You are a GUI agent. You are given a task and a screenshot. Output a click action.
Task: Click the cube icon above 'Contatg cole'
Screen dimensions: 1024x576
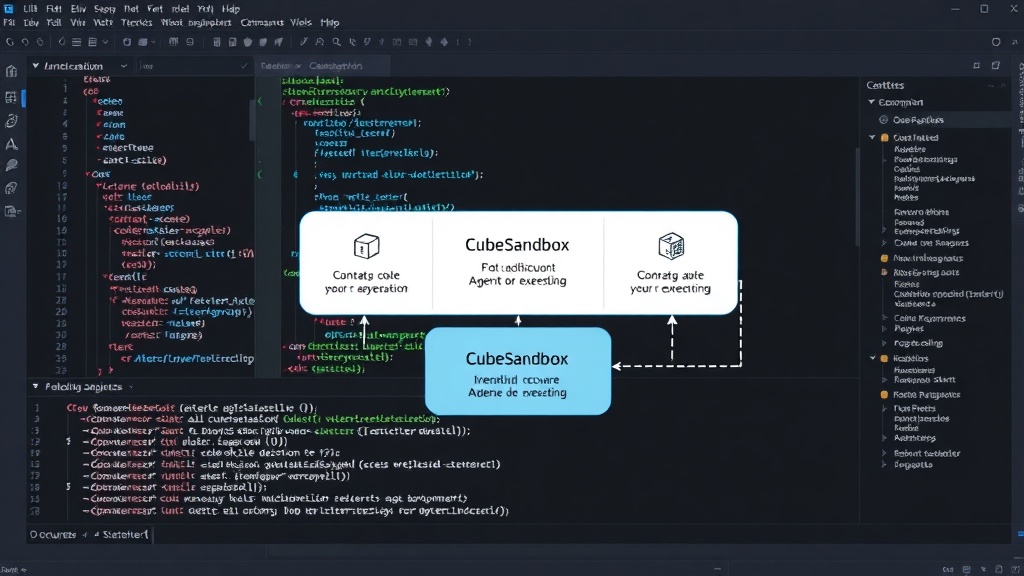[366, 246]
